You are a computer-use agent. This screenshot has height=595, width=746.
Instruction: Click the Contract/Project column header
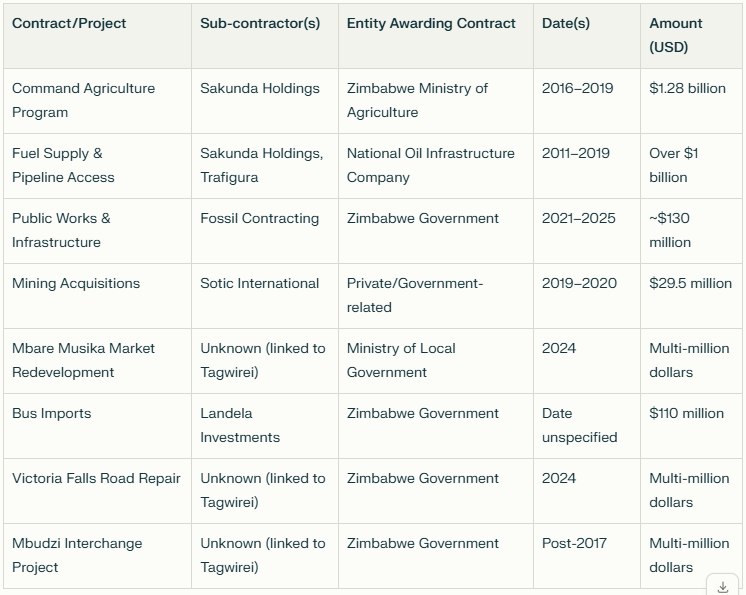[69, 23]
